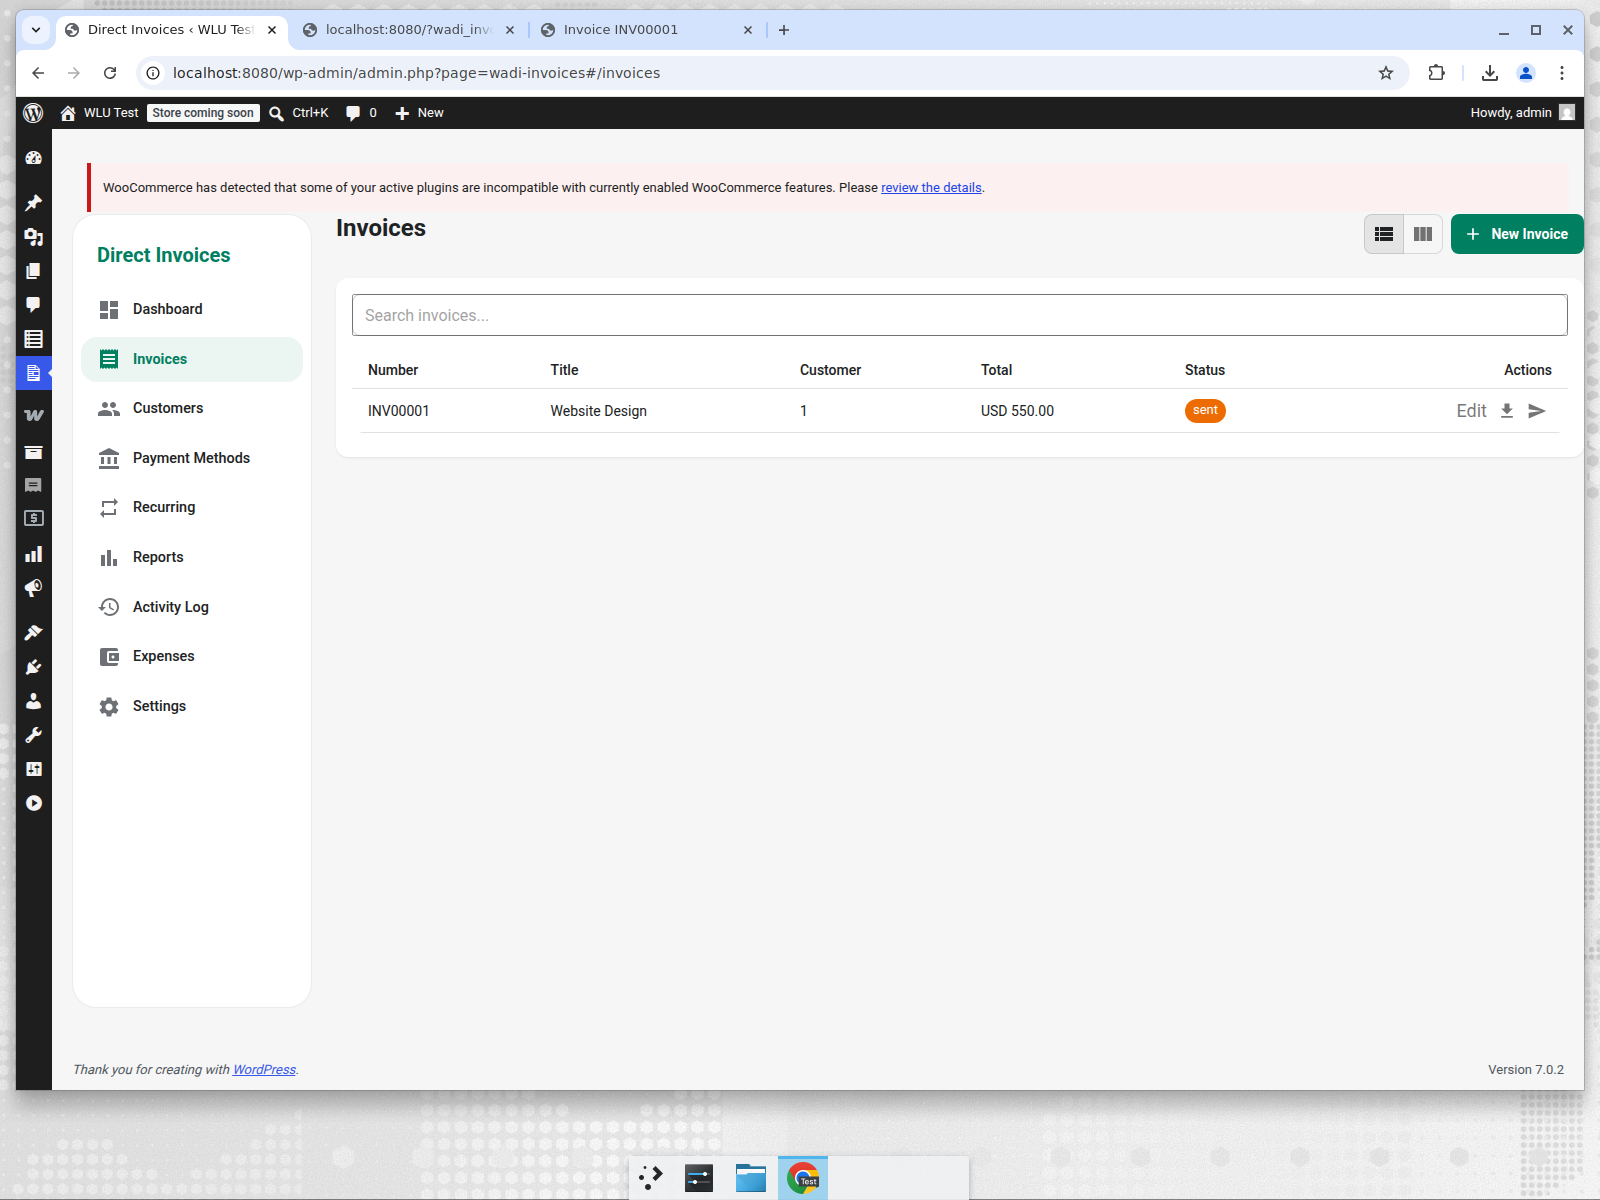This screenshot has width=1600, height=1200.
Task: Open Reports menu item
Action: 192,557
